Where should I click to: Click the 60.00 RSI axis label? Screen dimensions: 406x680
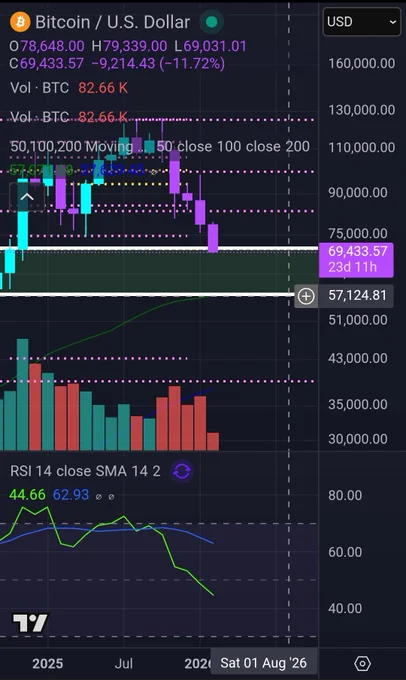coord(345,552)
